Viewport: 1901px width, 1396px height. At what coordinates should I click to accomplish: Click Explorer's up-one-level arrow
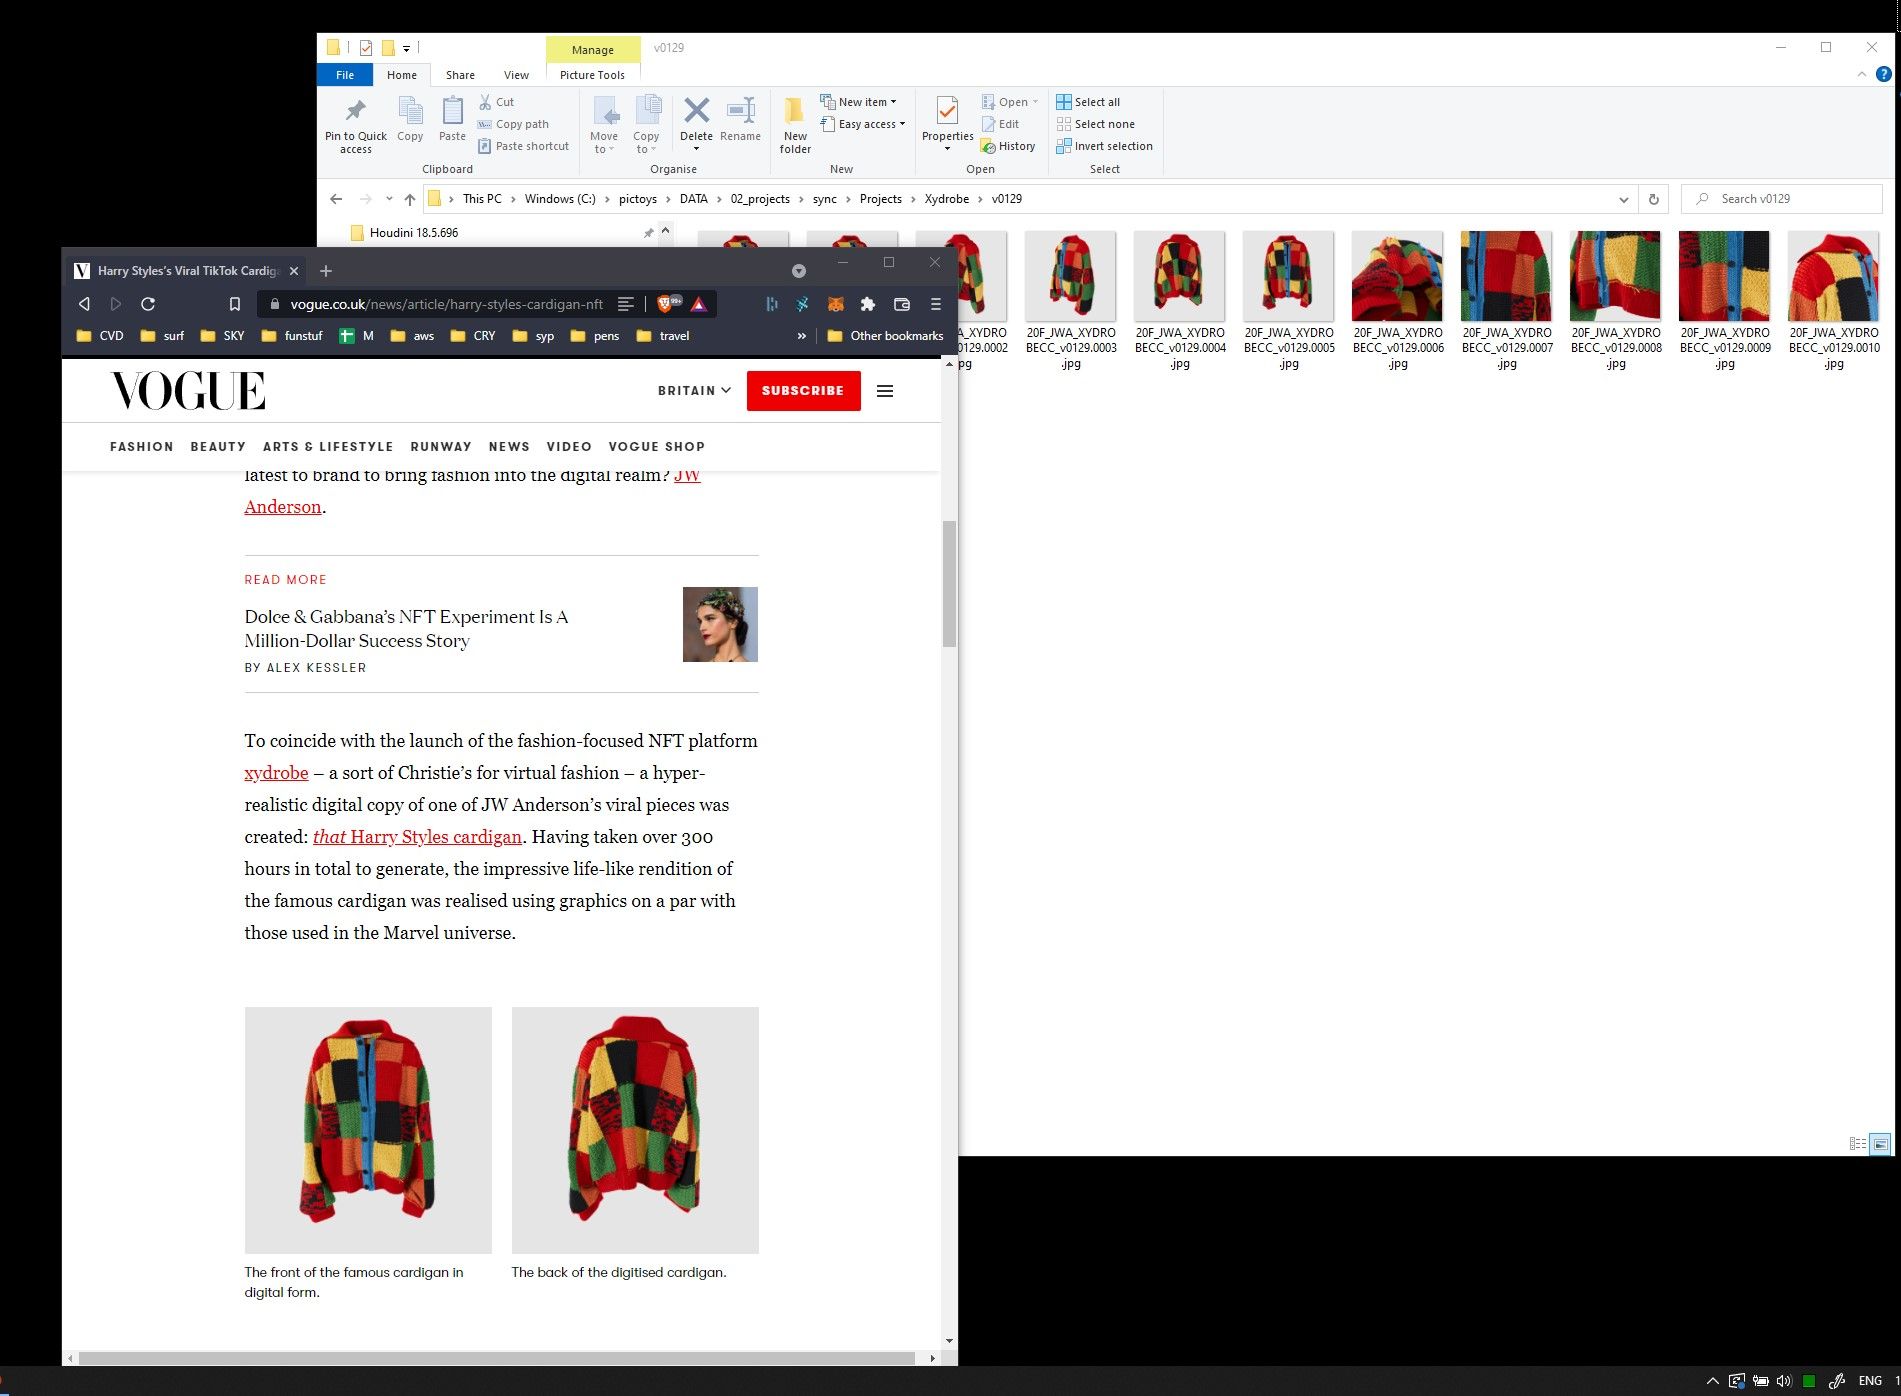(410, 199)
